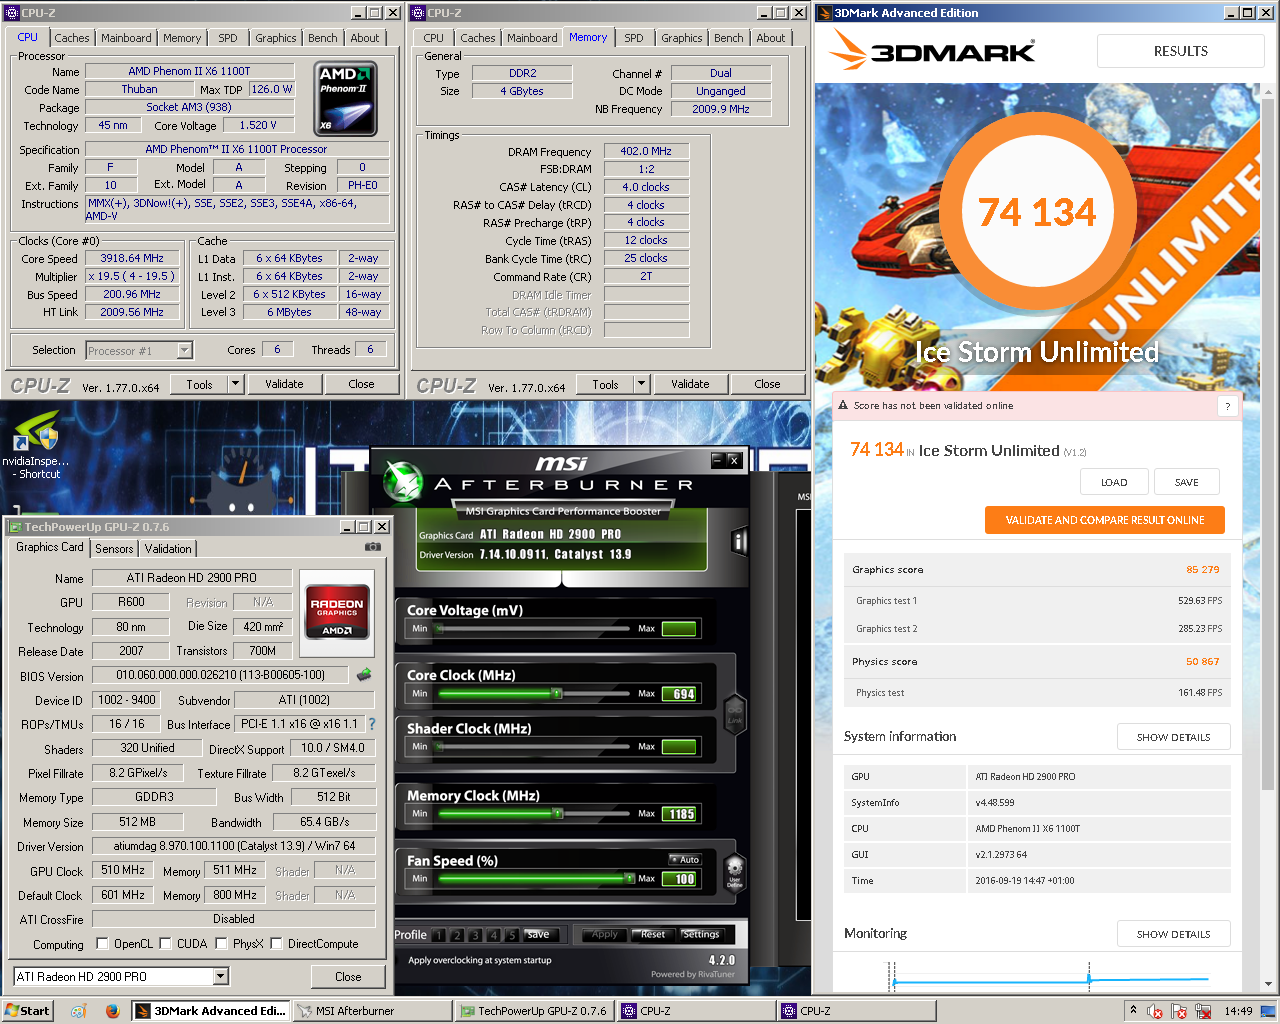Click the Link clocks icon in Afterburner
The width and height of the screenshot is (1280, 1024).
point(735,715)
